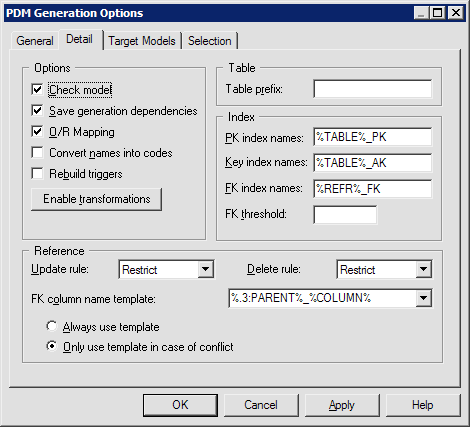Enable Convert names into codes

(x=37, y=152)
